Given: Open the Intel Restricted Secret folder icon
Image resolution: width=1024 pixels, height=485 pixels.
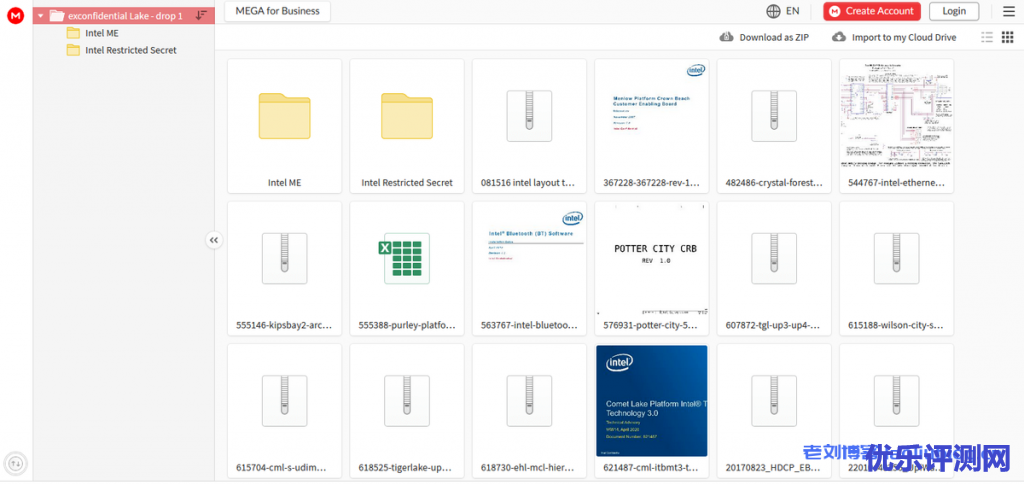Looking at the screenshot, I should click(406, 116).
